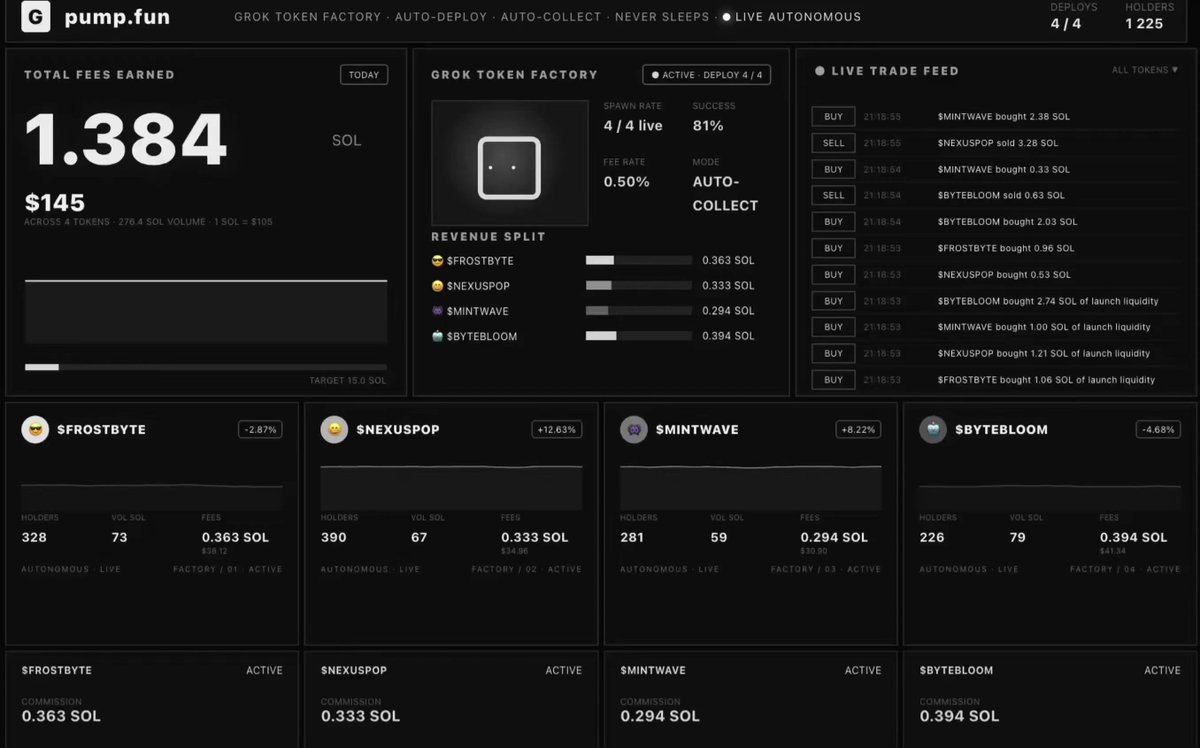
Task: Click the BUY tag for $FROSTBYTE 1.06 SOL launch liquidity
Action: pyautogui.click(x=833, y=380)
